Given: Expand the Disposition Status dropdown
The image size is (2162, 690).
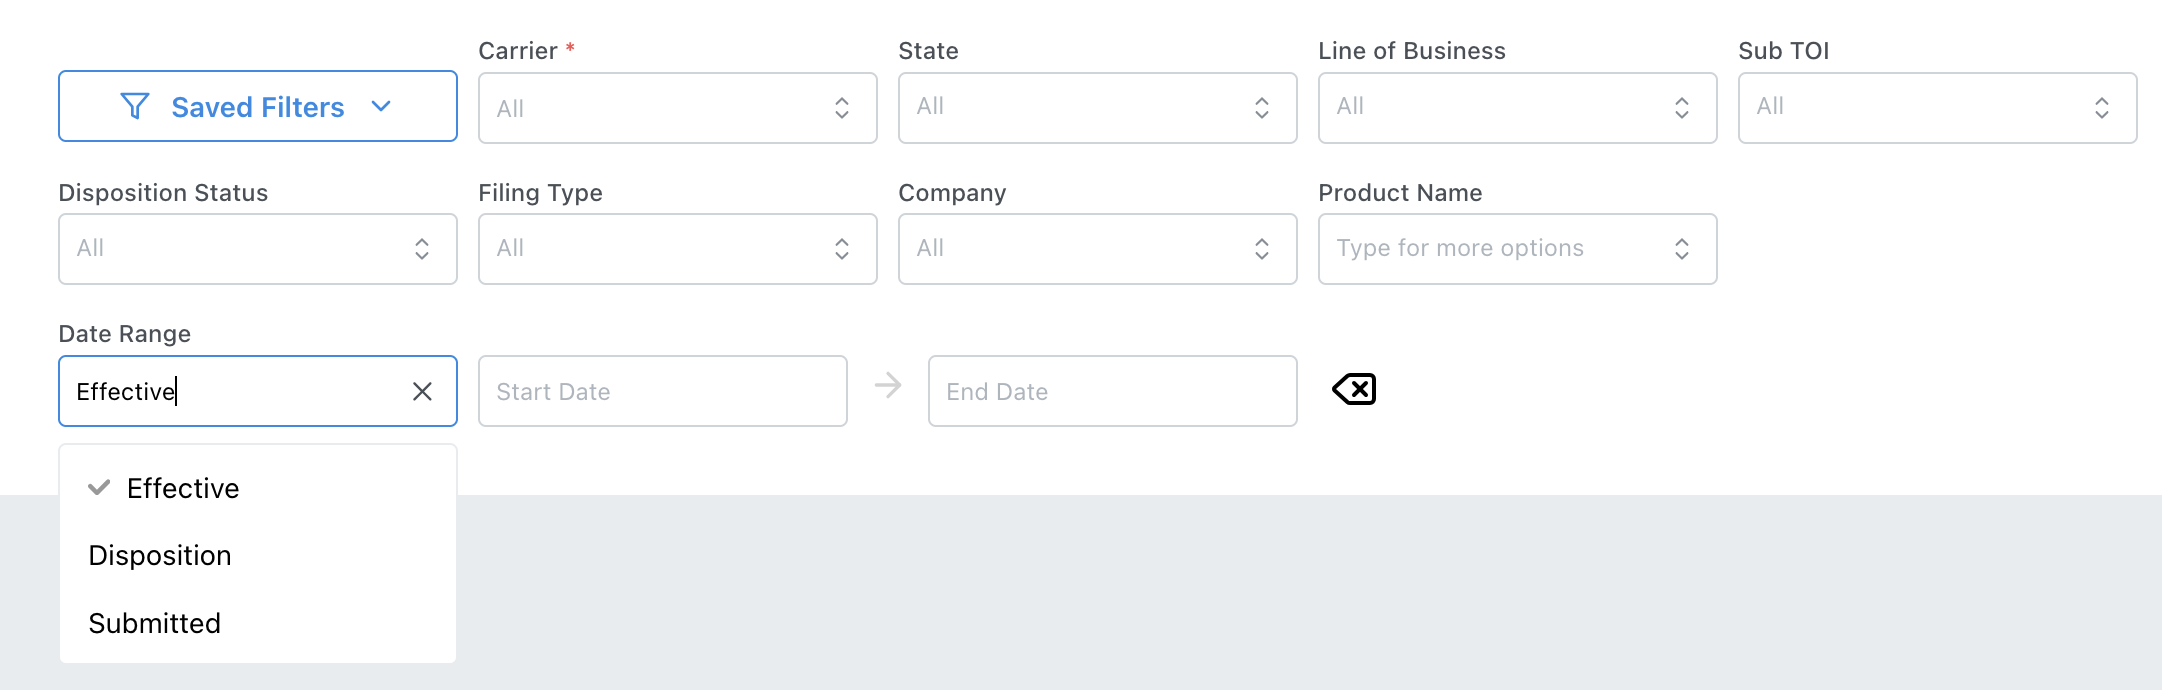Looking at the screenshot, I should 257,249.
